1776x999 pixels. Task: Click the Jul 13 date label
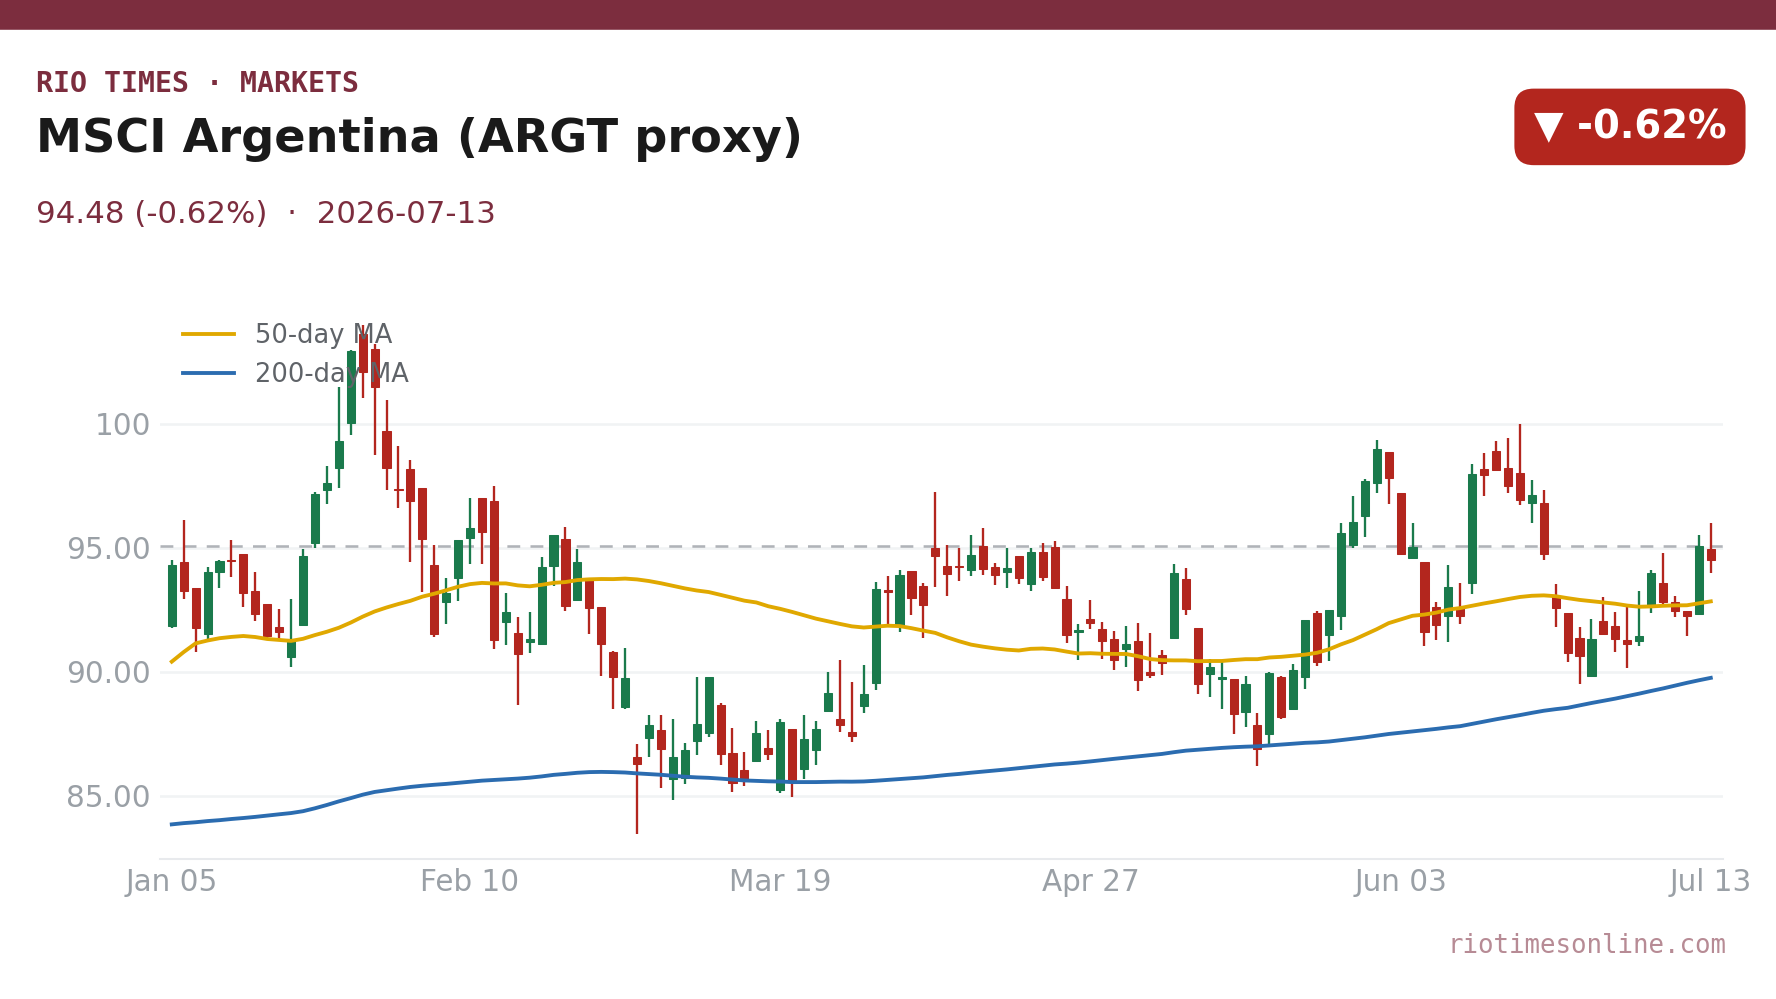tap(1711, 882)
